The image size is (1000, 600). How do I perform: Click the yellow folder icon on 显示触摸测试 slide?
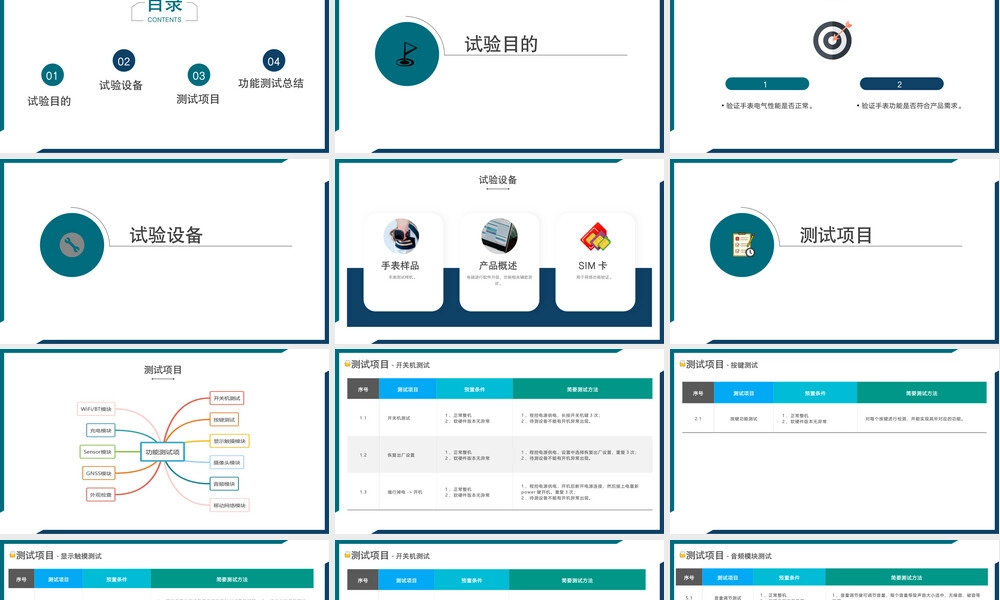point(12,555)
